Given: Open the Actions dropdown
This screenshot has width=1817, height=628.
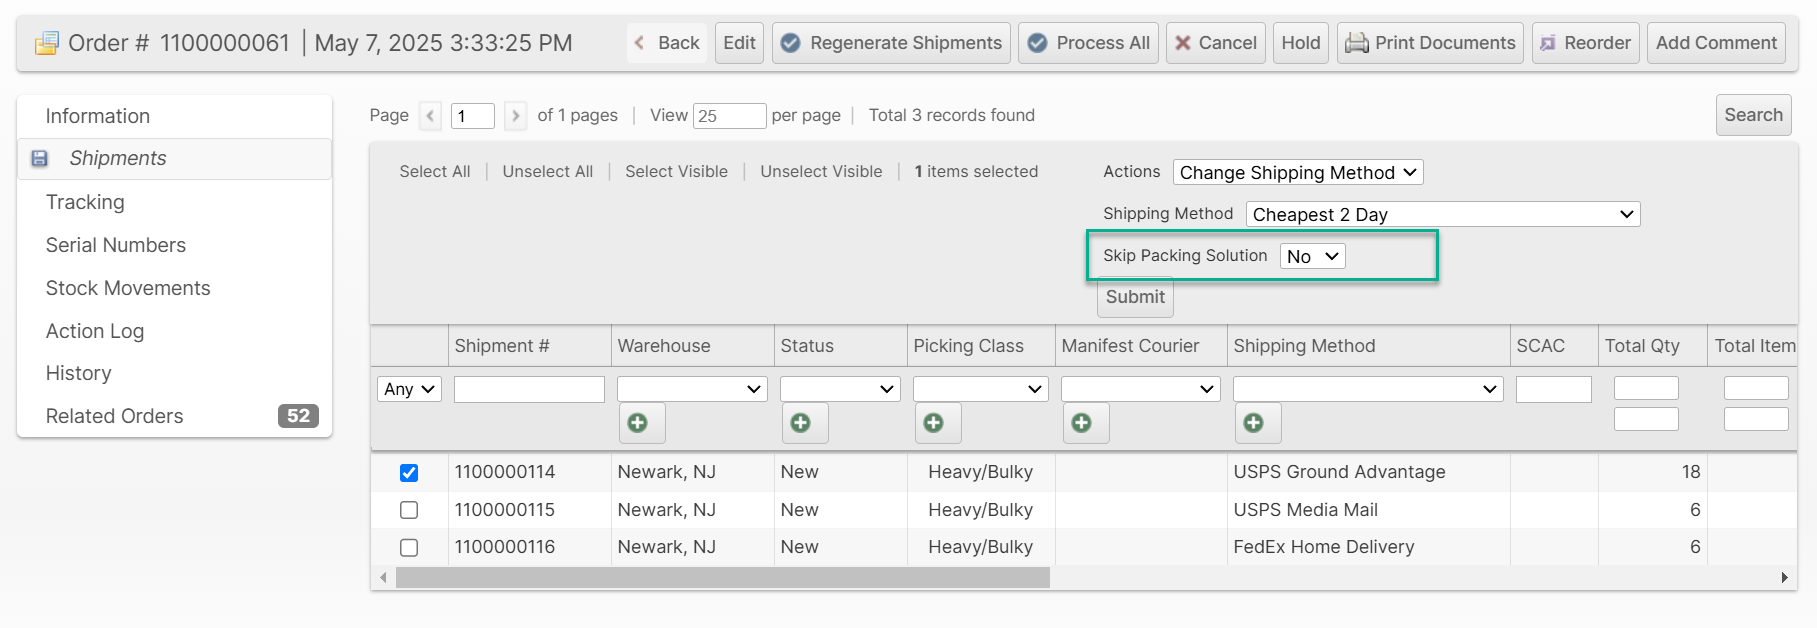Looking at the screenshot, I should [1297, 173].
